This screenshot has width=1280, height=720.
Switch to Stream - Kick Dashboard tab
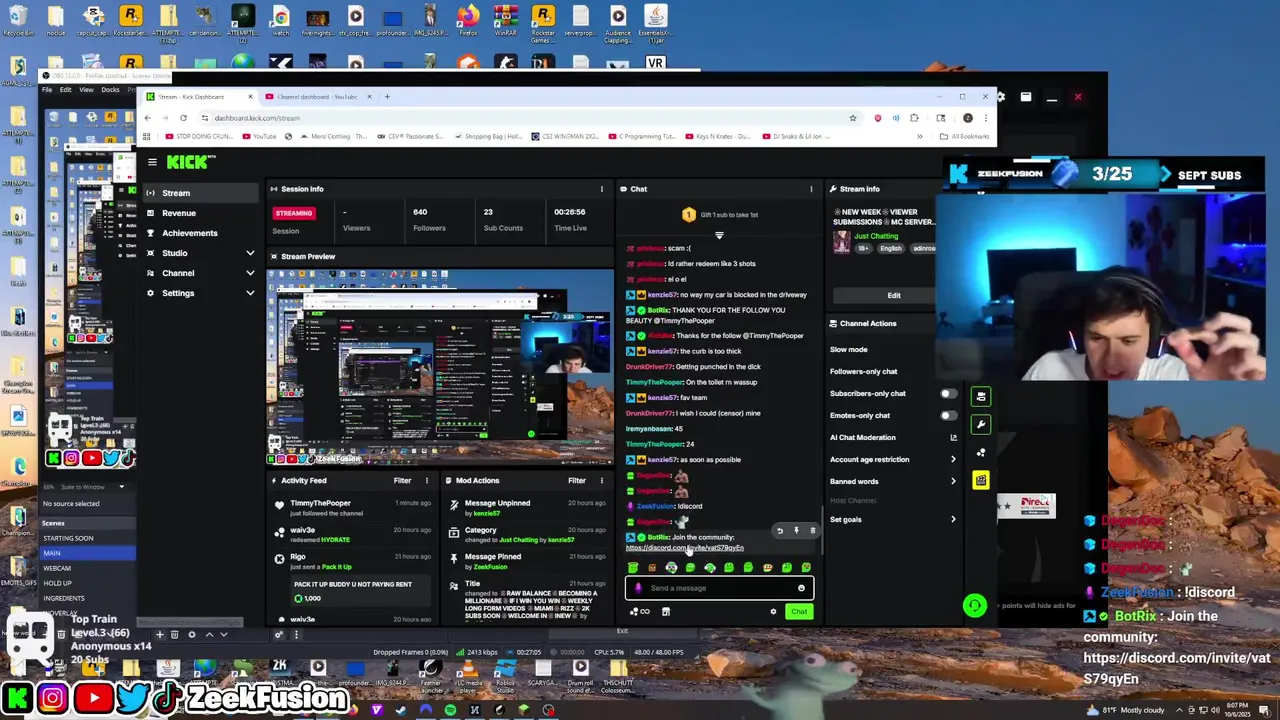tap(198, 97)
